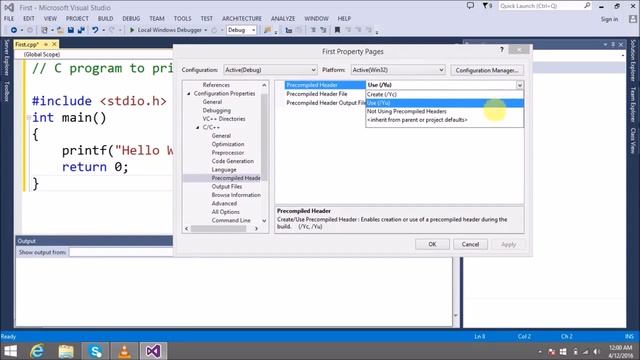Toggle bookmark using the bookmark icon
The width and height of the screenshot is (640, 360).
coord(337,30)
